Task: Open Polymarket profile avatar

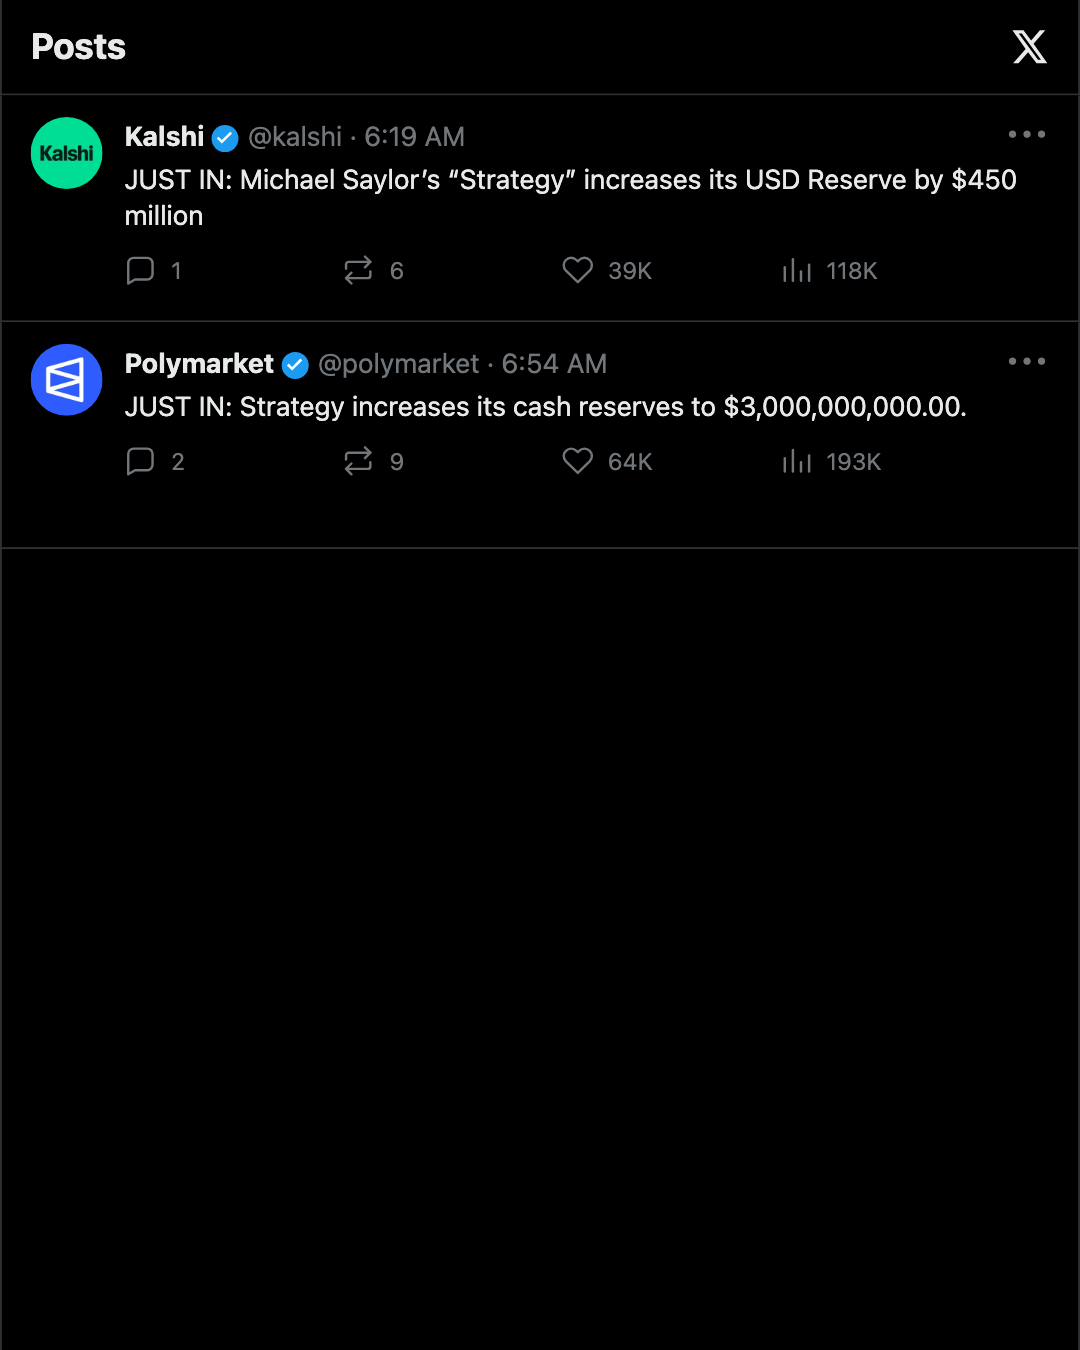Action: pyautogui.click(x=67, y=380)
